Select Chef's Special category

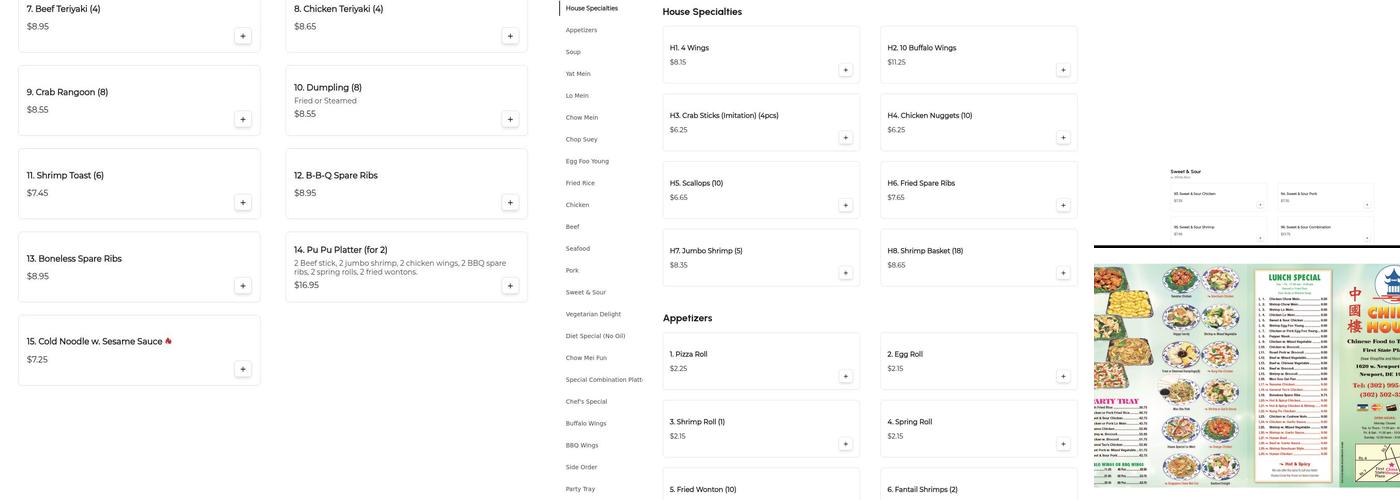click(x=586, y=402)
